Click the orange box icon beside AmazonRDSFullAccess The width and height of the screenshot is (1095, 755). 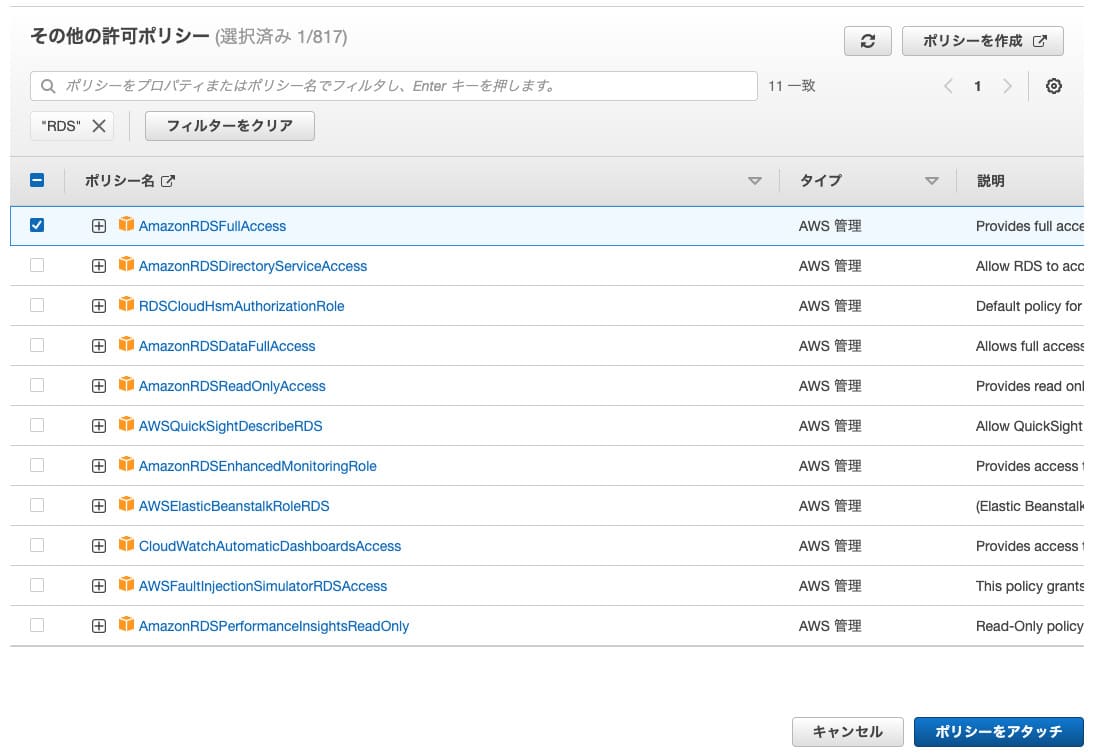tap(126, 225)
